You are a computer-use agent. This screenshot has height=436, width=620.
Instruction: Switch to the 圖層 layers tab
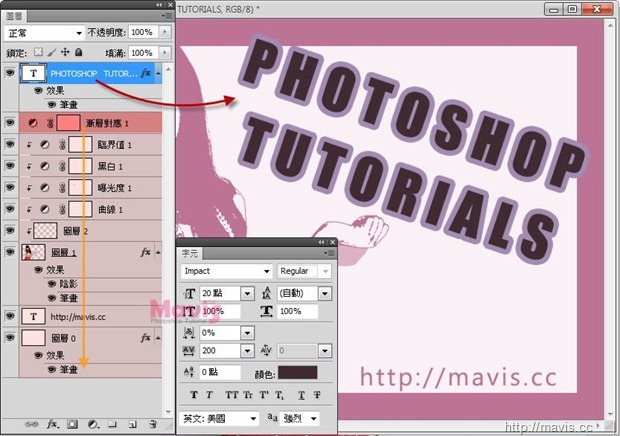pos(15,16)
